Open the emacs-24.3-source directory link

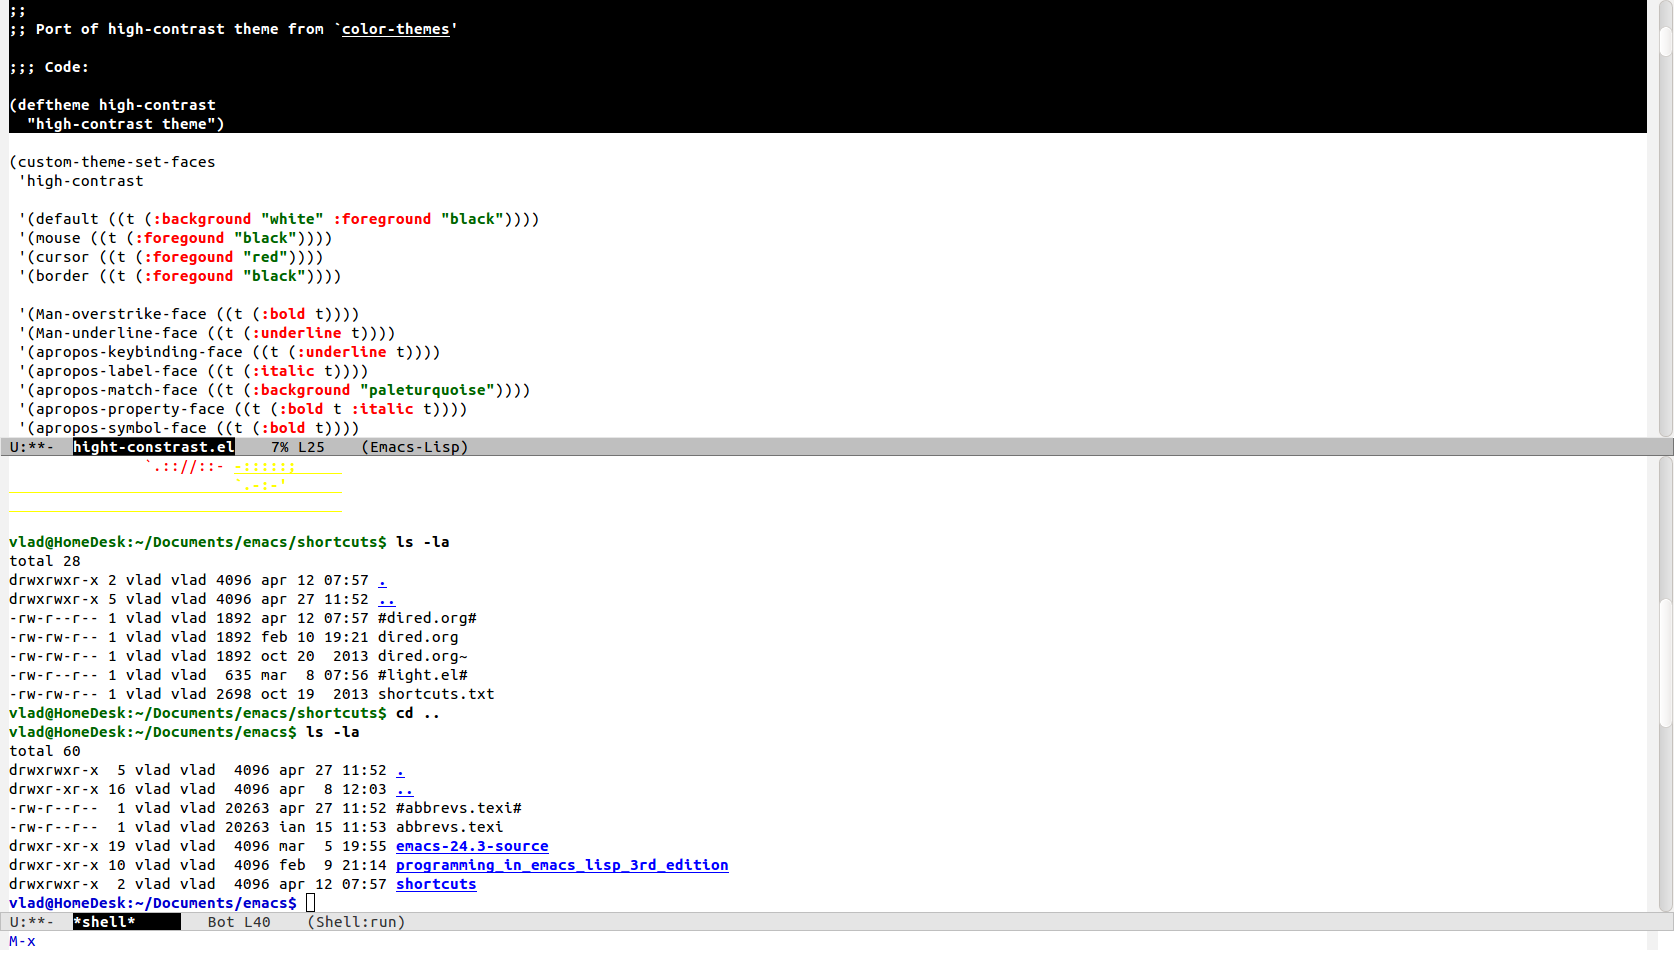[x=472, y=846]
